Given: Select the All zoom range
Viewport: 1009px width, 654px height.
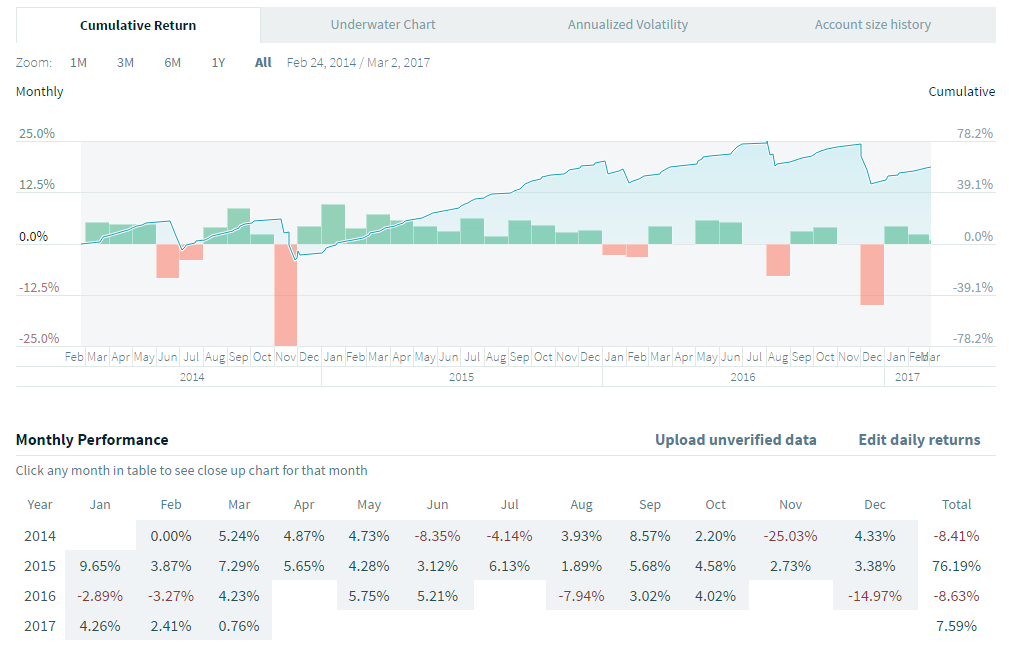Looking at the screenshot, I should click(263, 63).
